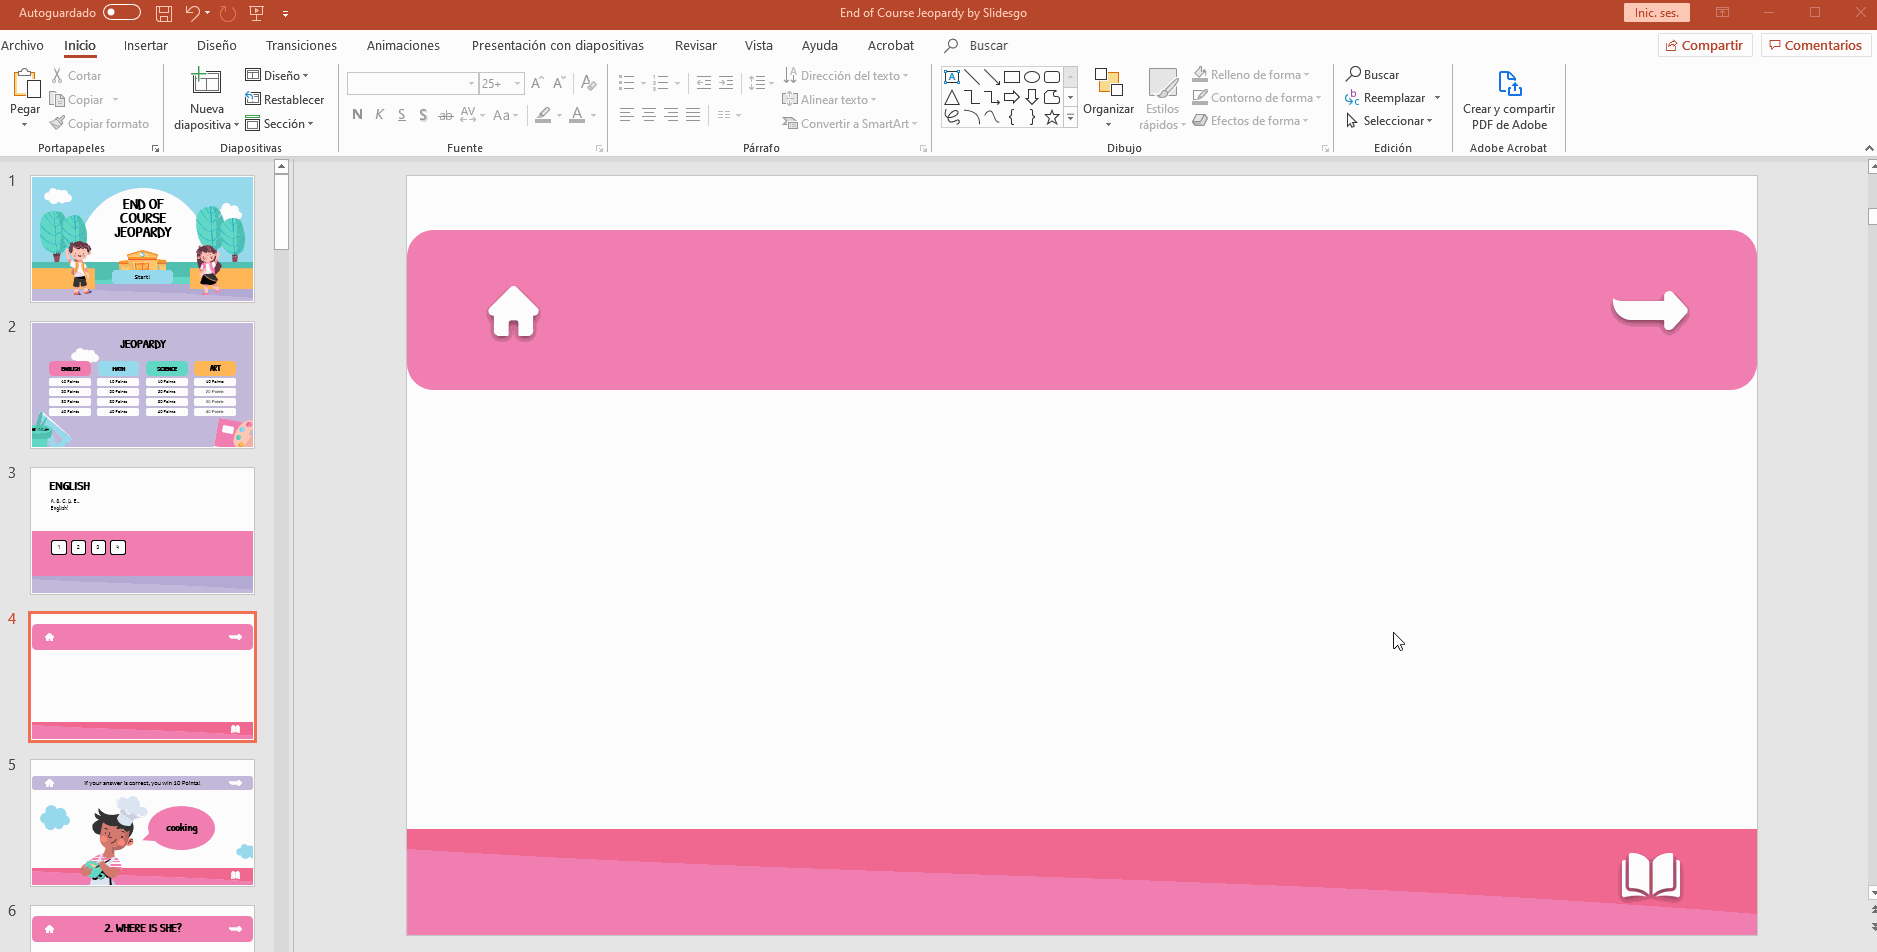The width and height of the screenshot is (1877, 952).
Task: Switch to the Animaciones tab
Action: [x=403, y=45]
